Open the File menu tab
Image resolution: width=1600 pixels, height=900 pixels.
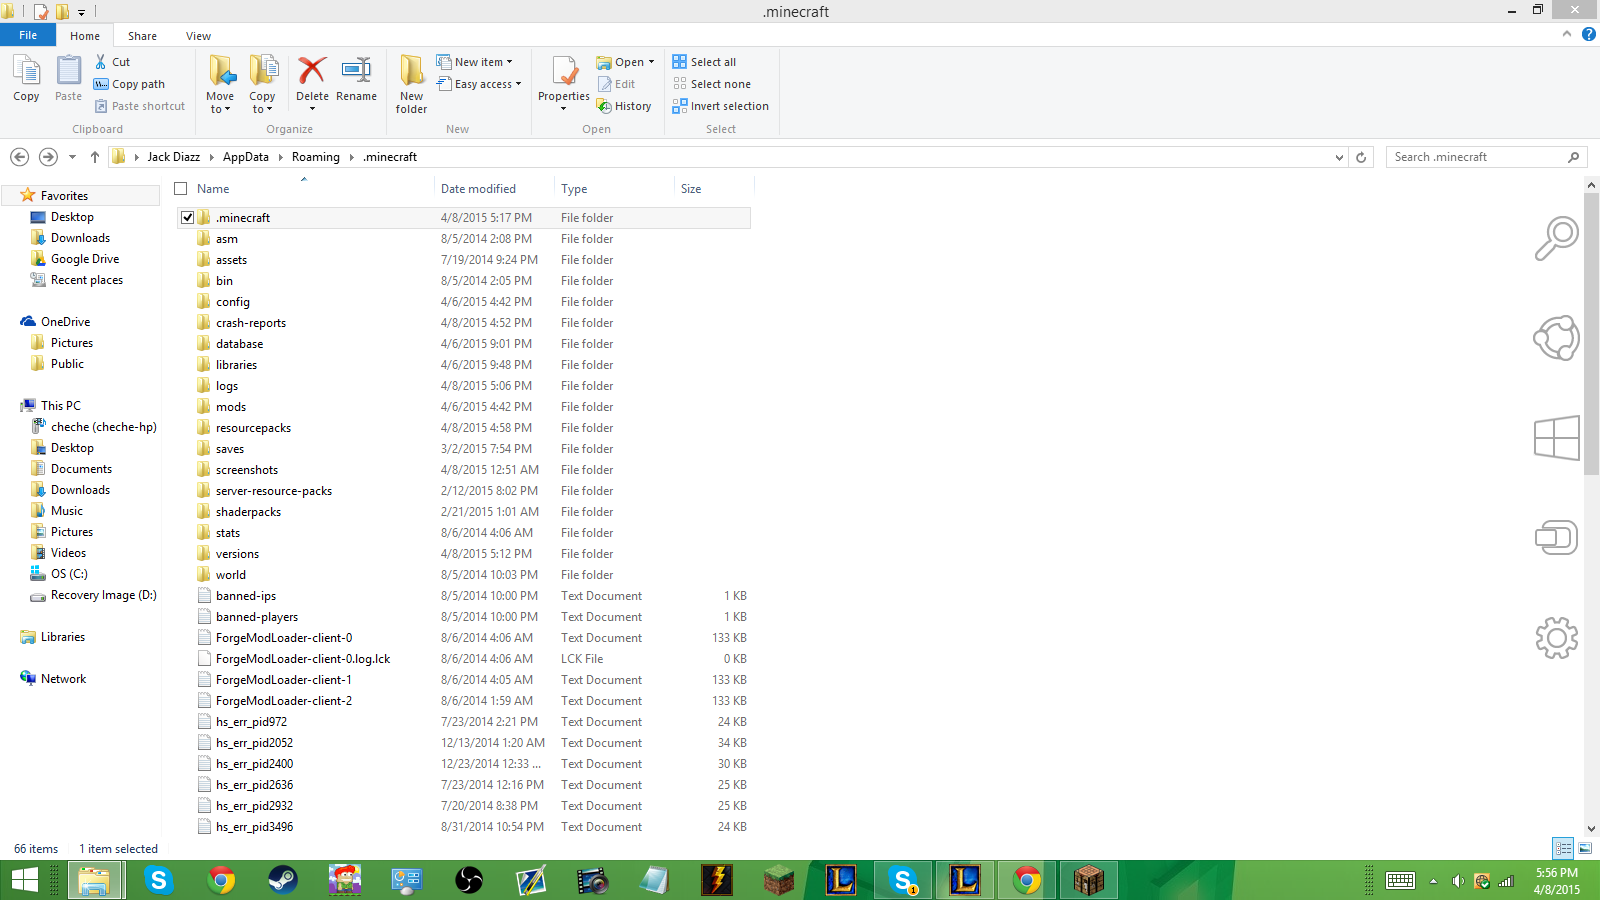[28, 35]
